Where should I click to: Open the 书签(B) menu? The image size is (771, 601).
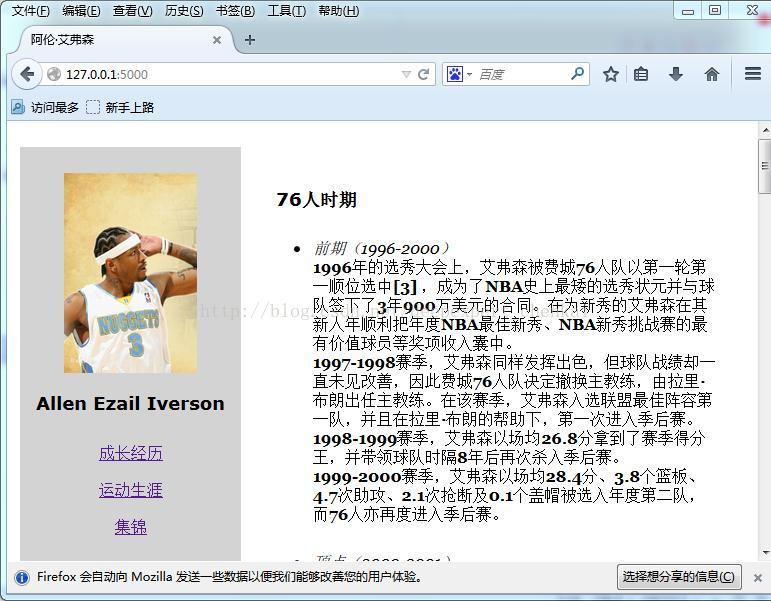tap(235, 10)
